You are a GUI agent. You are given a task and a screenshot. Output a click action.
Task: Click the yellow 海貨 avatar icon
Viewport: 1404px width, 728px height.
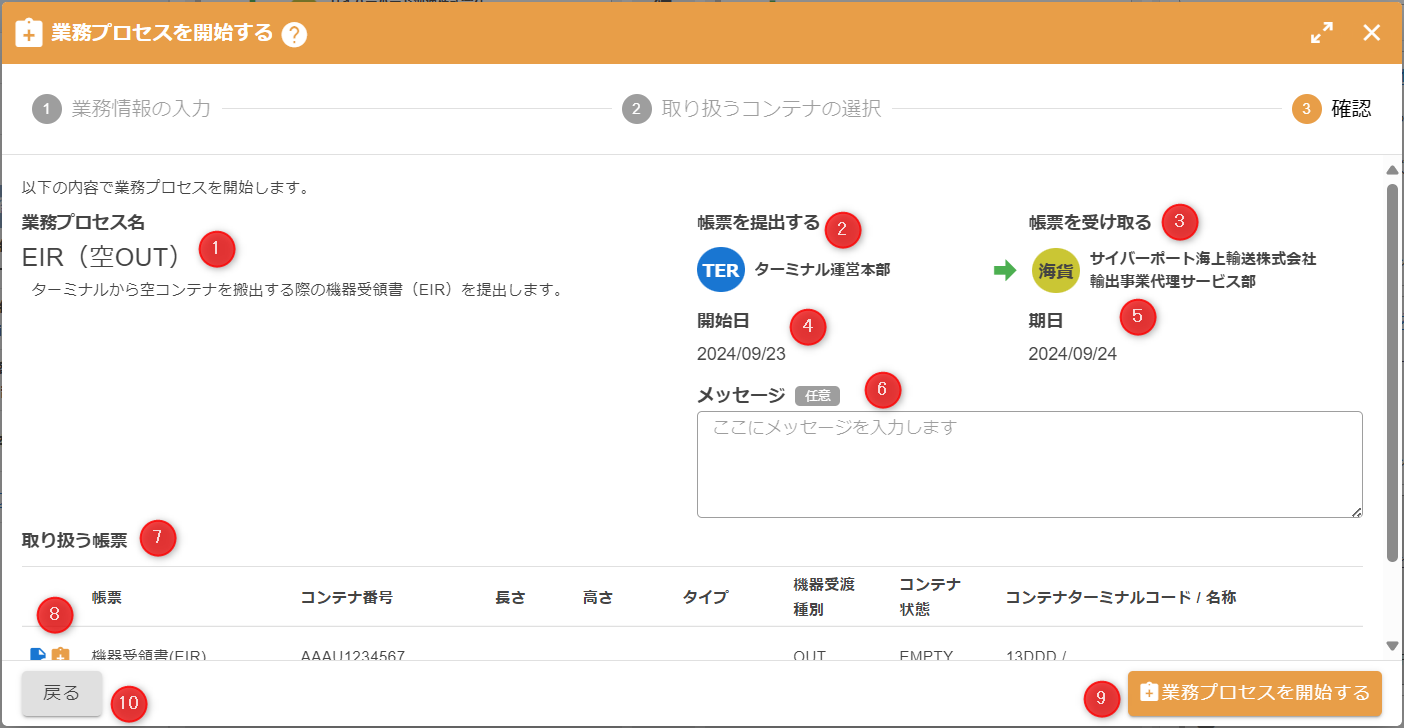coord(1055,270)
